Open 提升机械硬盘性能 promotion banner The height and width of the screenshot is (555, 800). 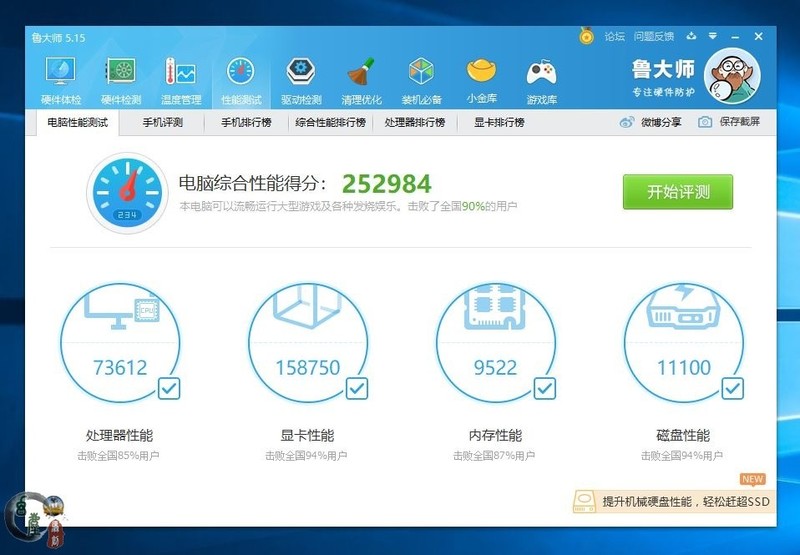[x=673, y=501]
